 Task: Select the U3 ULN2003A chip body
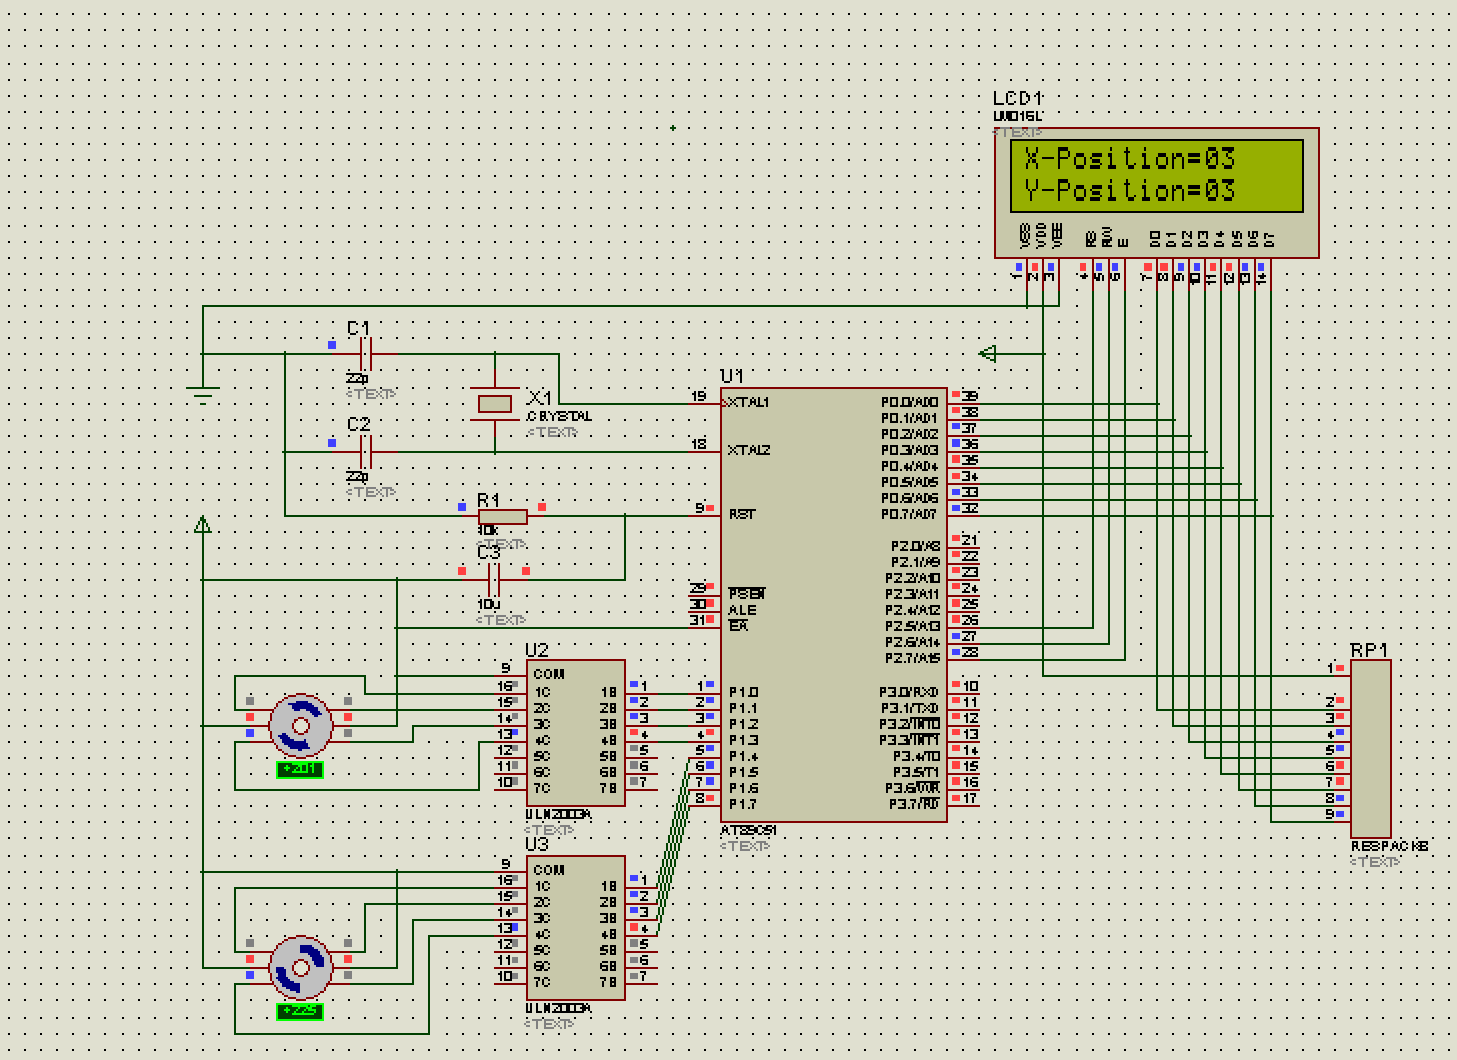576,927
